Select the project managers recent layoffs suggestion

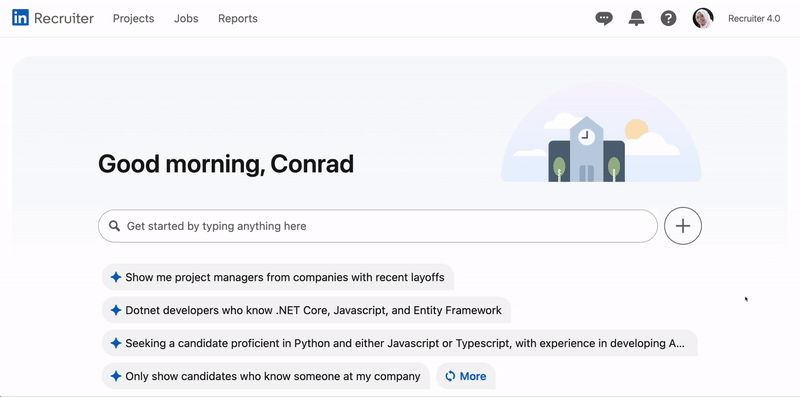pos(278,277)
